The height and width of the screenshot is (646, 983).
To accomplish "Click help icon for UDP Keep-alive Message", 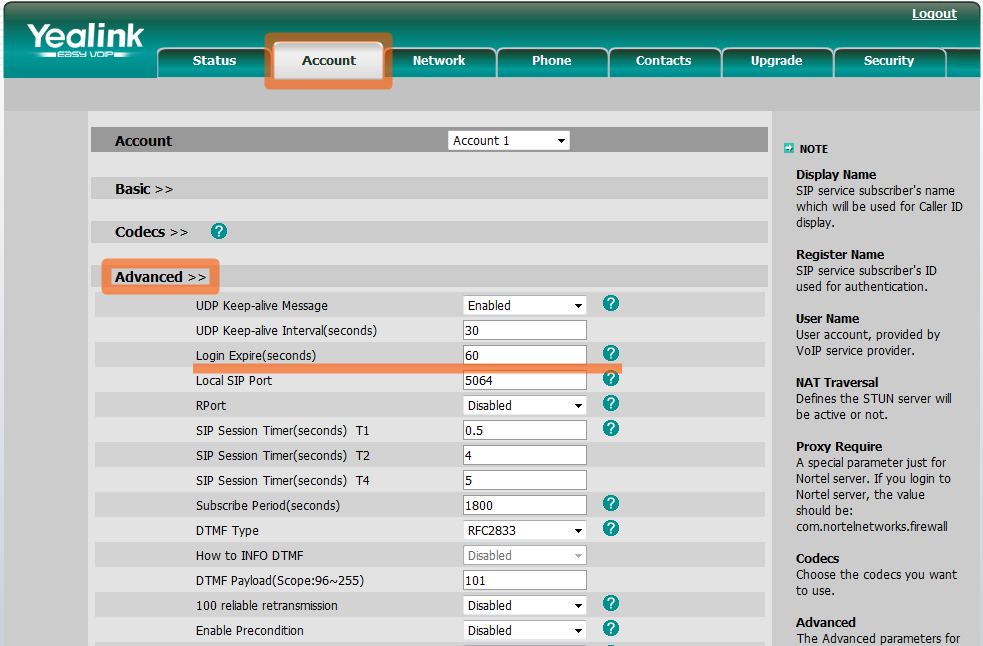I will pos(611,303).
